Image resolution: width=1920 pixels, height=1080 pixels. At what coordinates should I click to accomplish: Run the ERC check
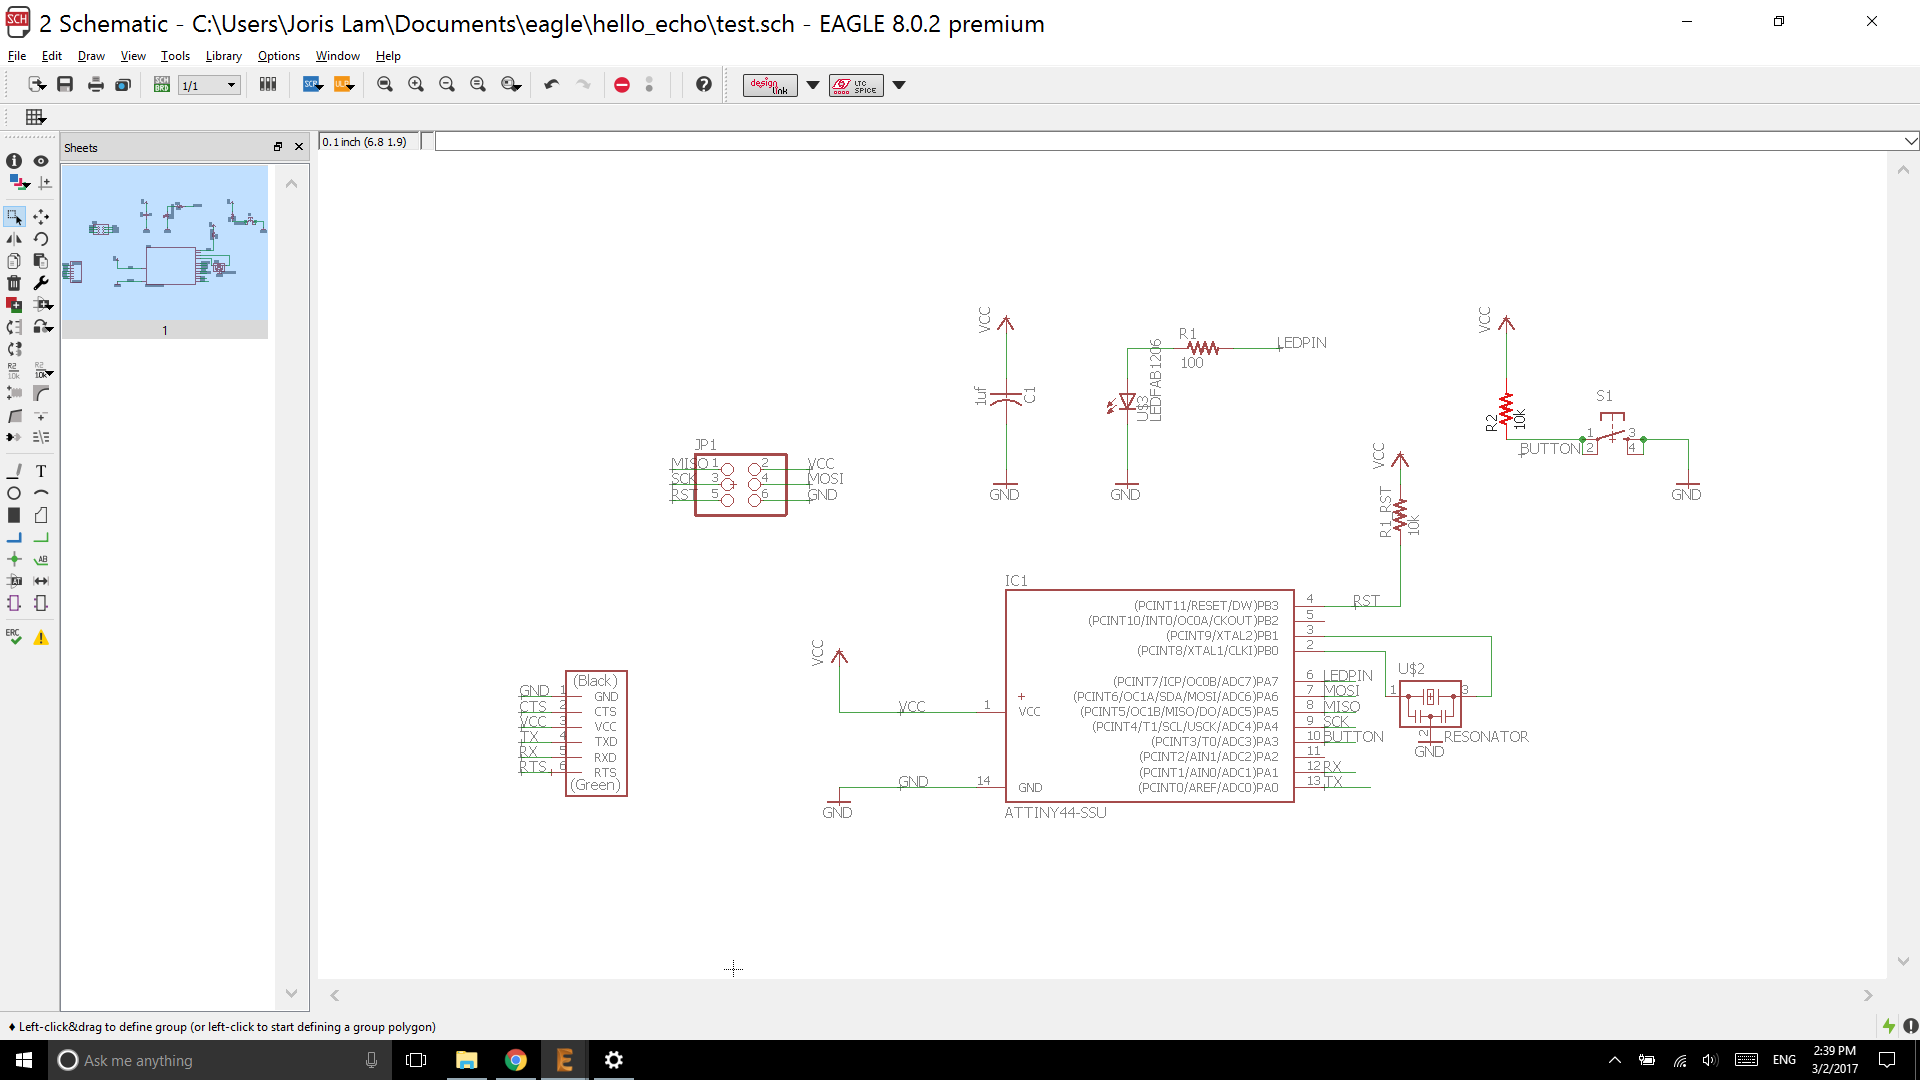click(14, 637)
